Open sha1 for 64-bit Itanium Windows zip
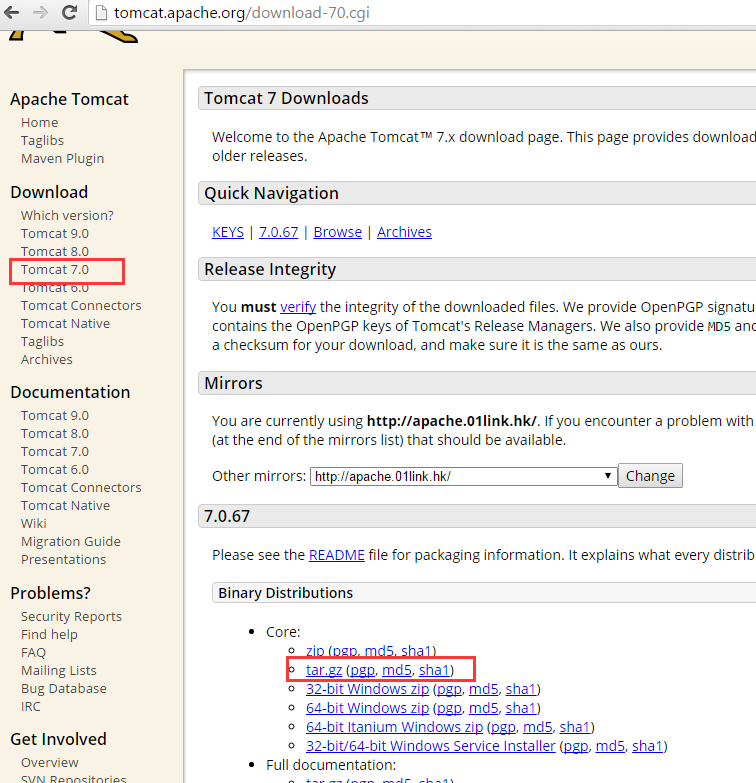The width and height of the screenshot is (756, 783). pos(575,727)
